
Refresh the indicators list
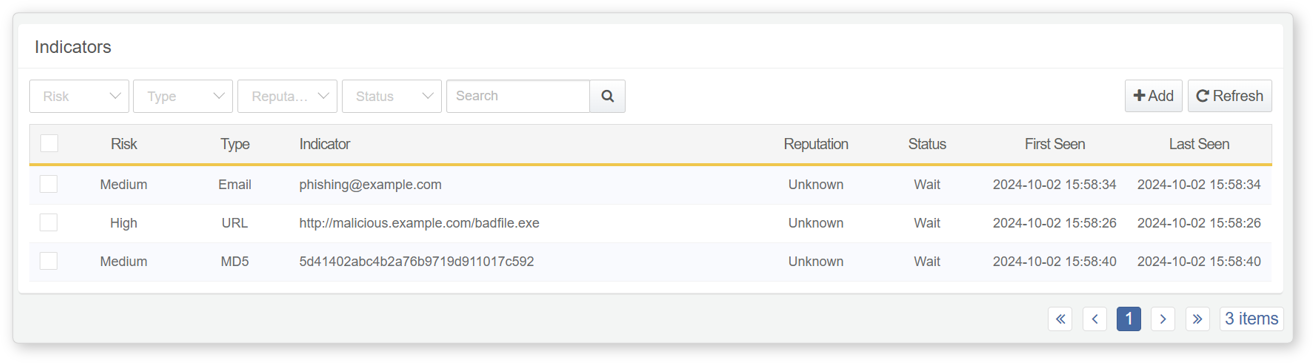click(x=1230, y=96)
